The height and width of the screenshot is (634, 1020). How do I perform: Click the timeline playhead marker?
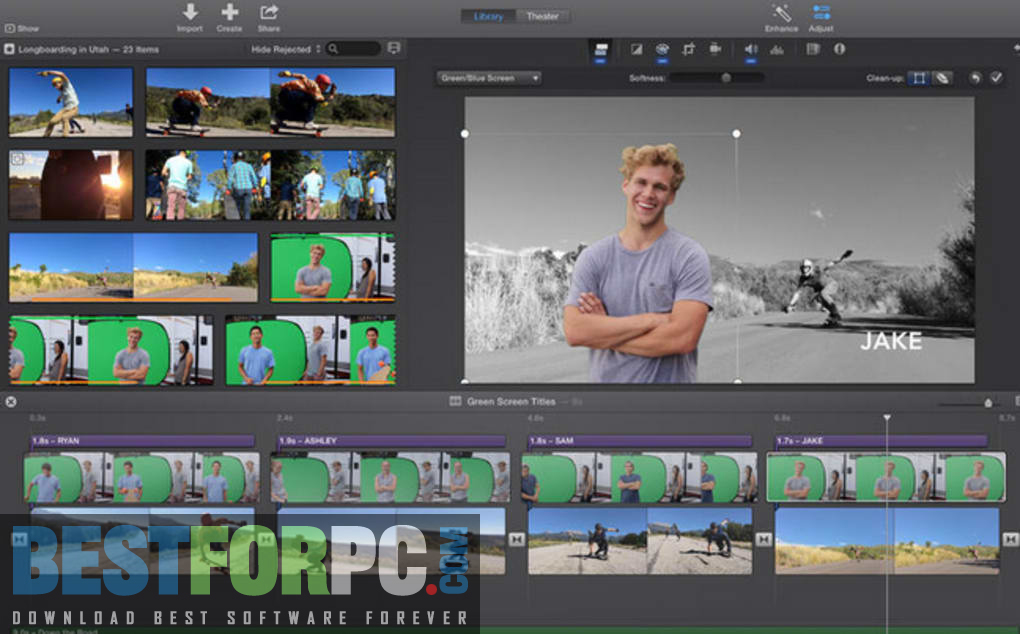(x=886, y=417)
